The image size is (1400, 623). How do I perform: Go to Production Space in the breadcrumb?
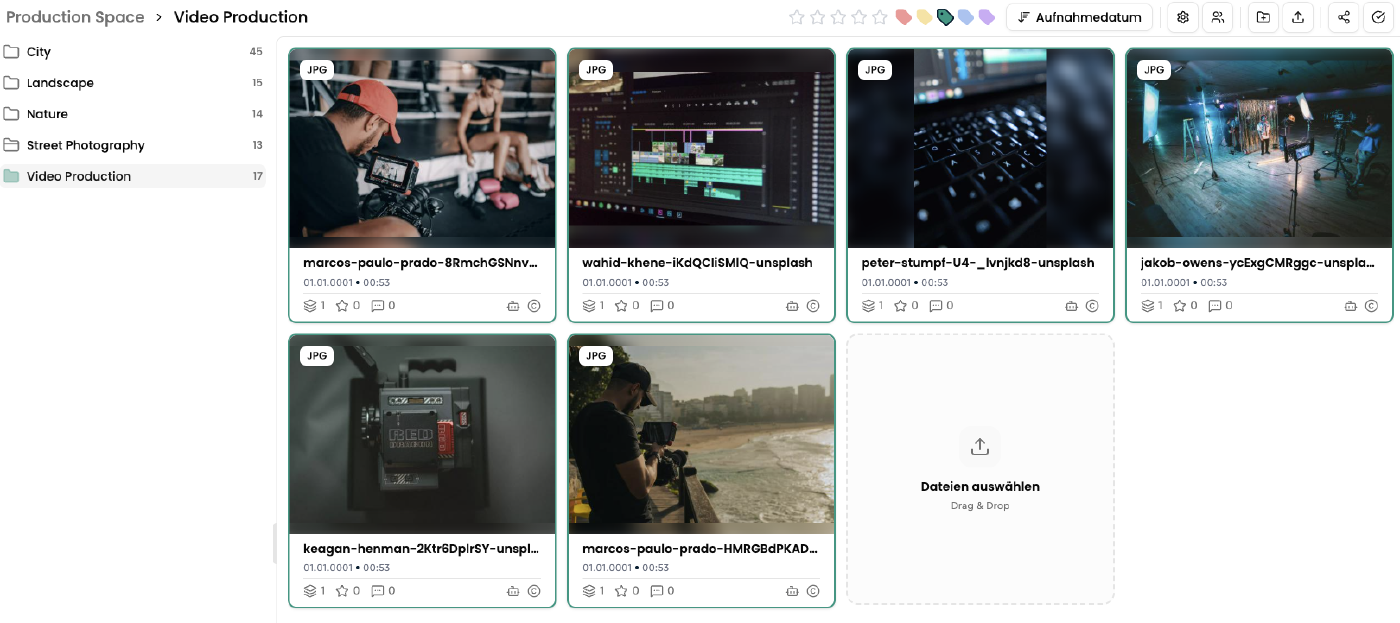click(x=75, y=17)
